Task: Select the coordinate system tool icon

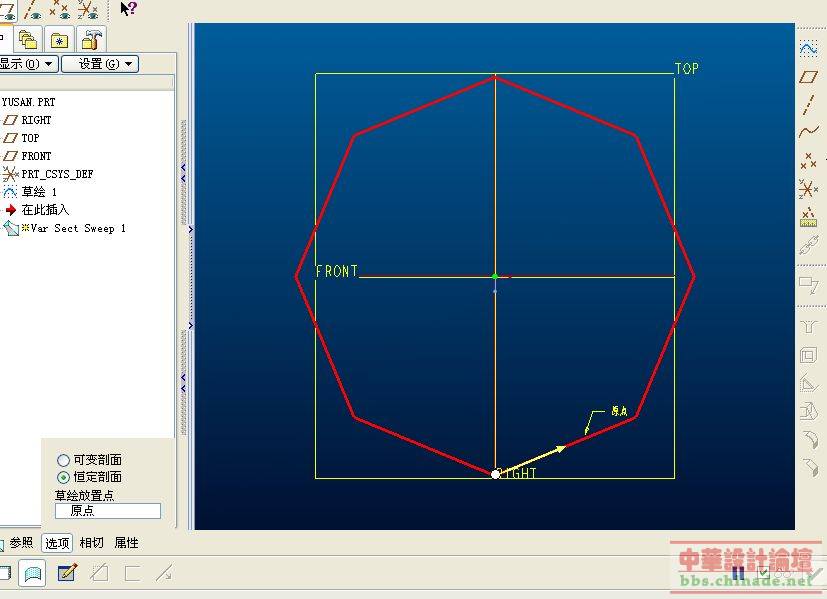Action: pyautogui.click(x=808, y=188)
